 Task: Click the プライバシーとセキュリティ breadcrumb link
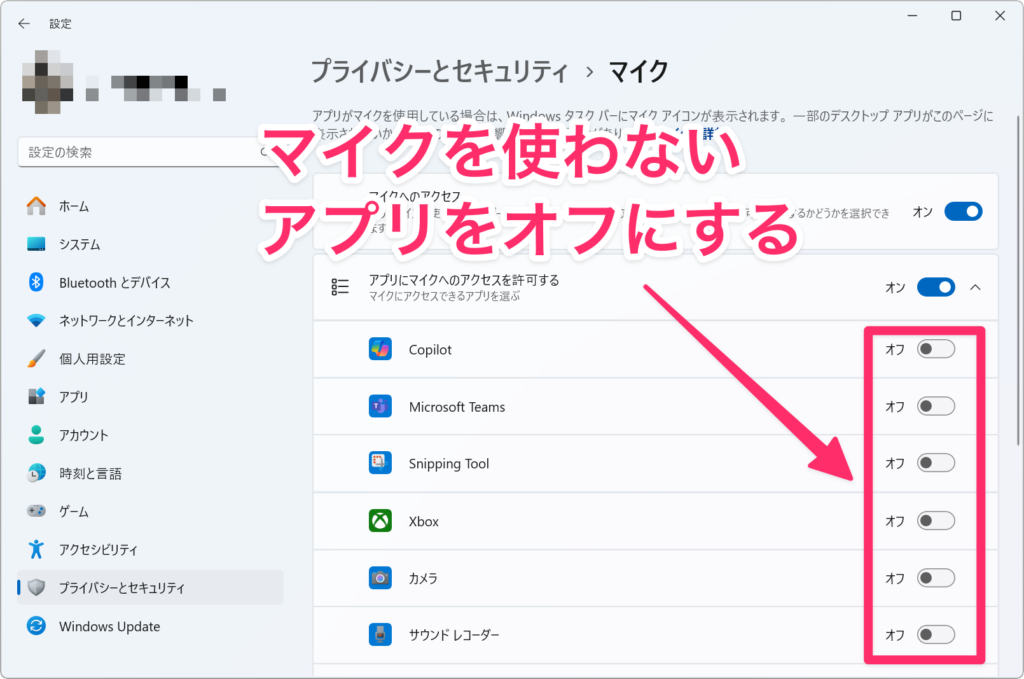(x=440, y=71)
